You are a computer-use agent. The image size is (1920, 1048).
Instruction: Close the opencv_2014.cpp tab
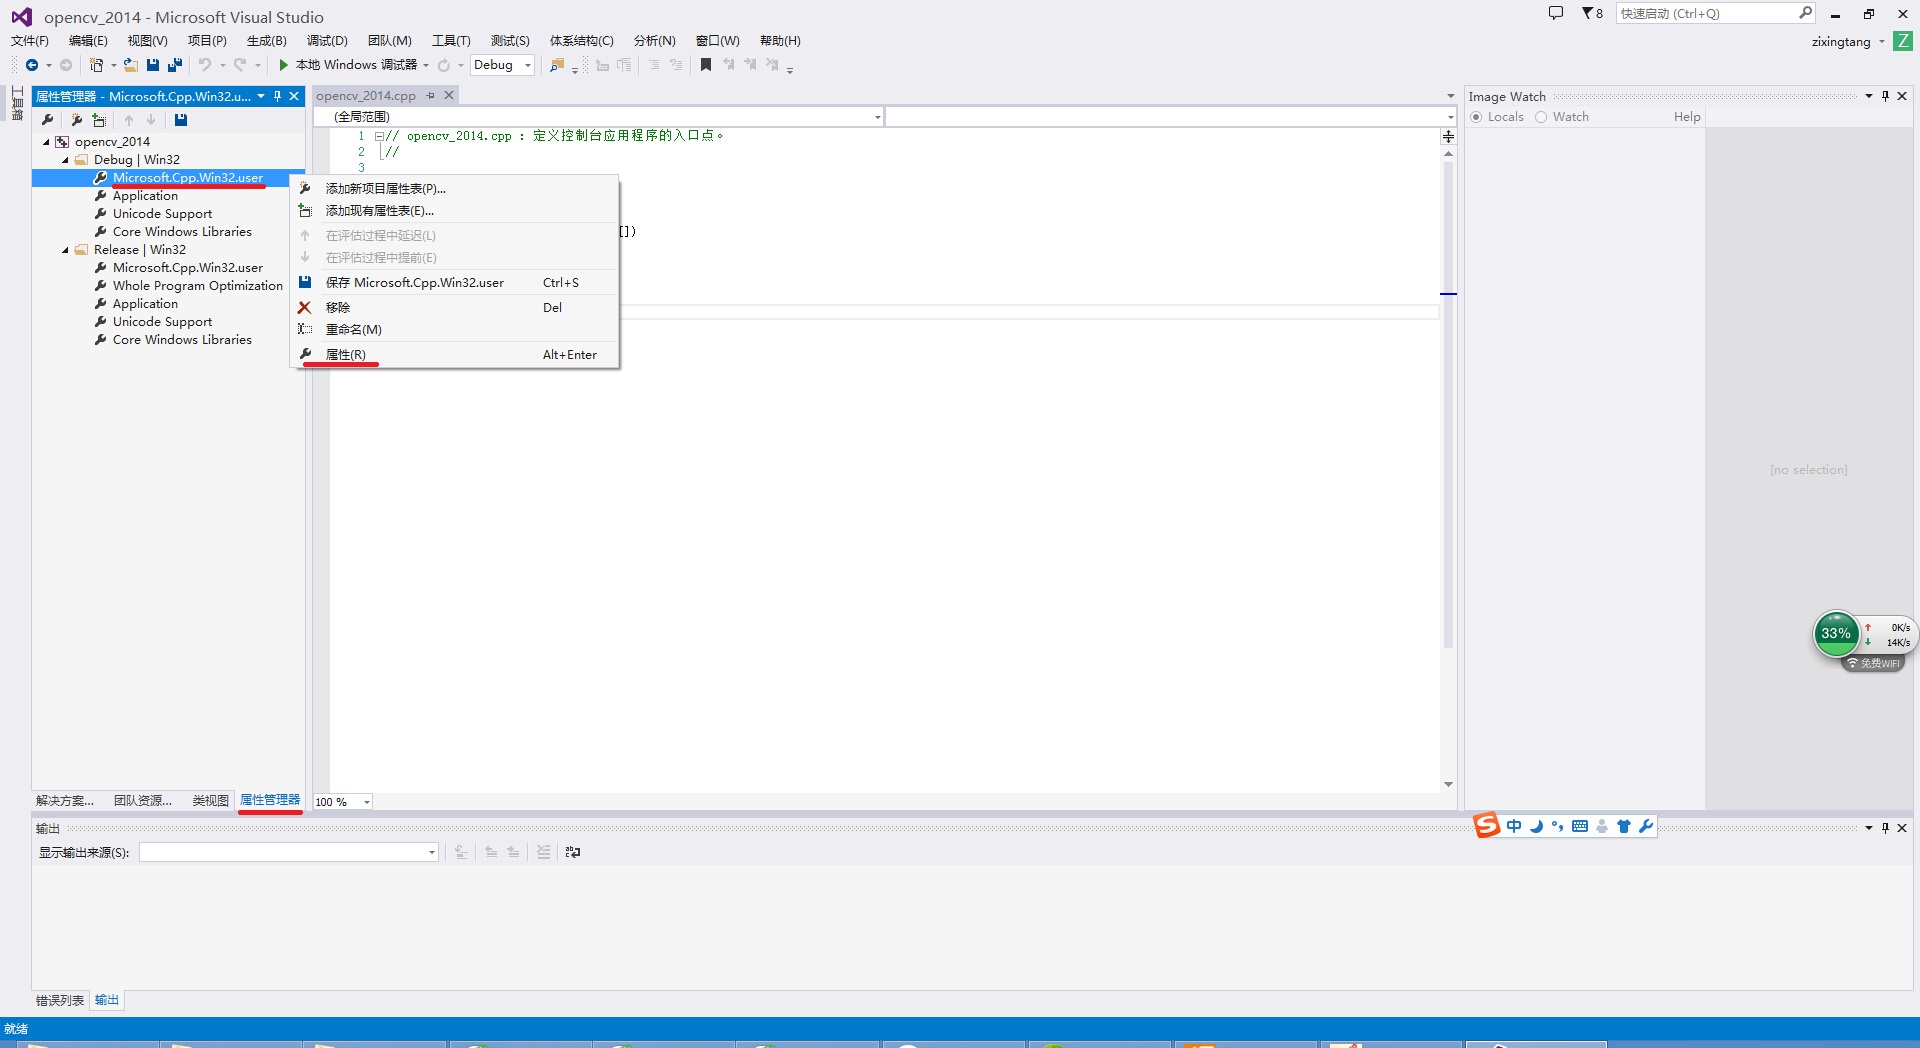[449, 95]
